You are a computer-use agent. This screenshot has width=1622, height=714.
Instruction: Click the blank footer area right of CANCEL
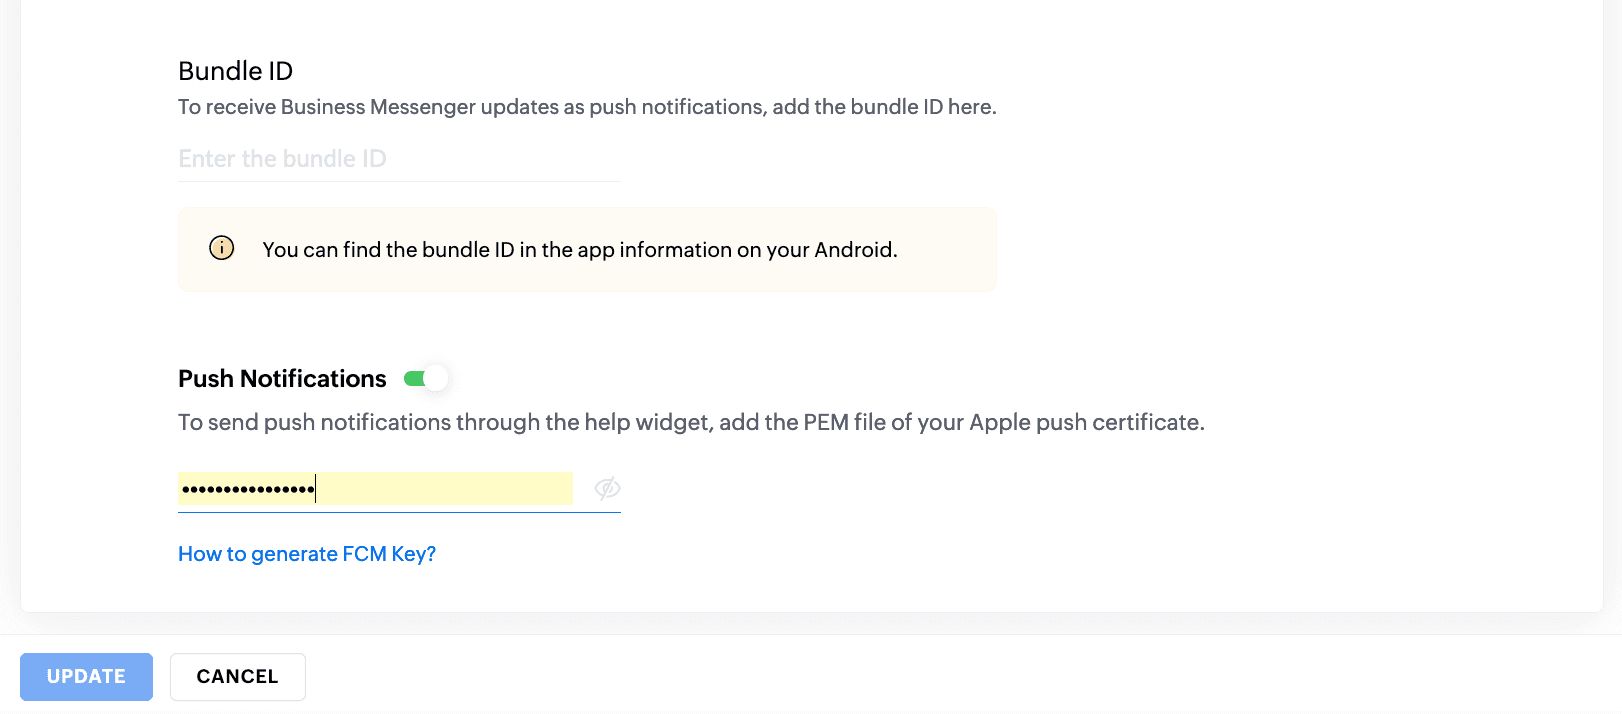[x=900, y=676]
